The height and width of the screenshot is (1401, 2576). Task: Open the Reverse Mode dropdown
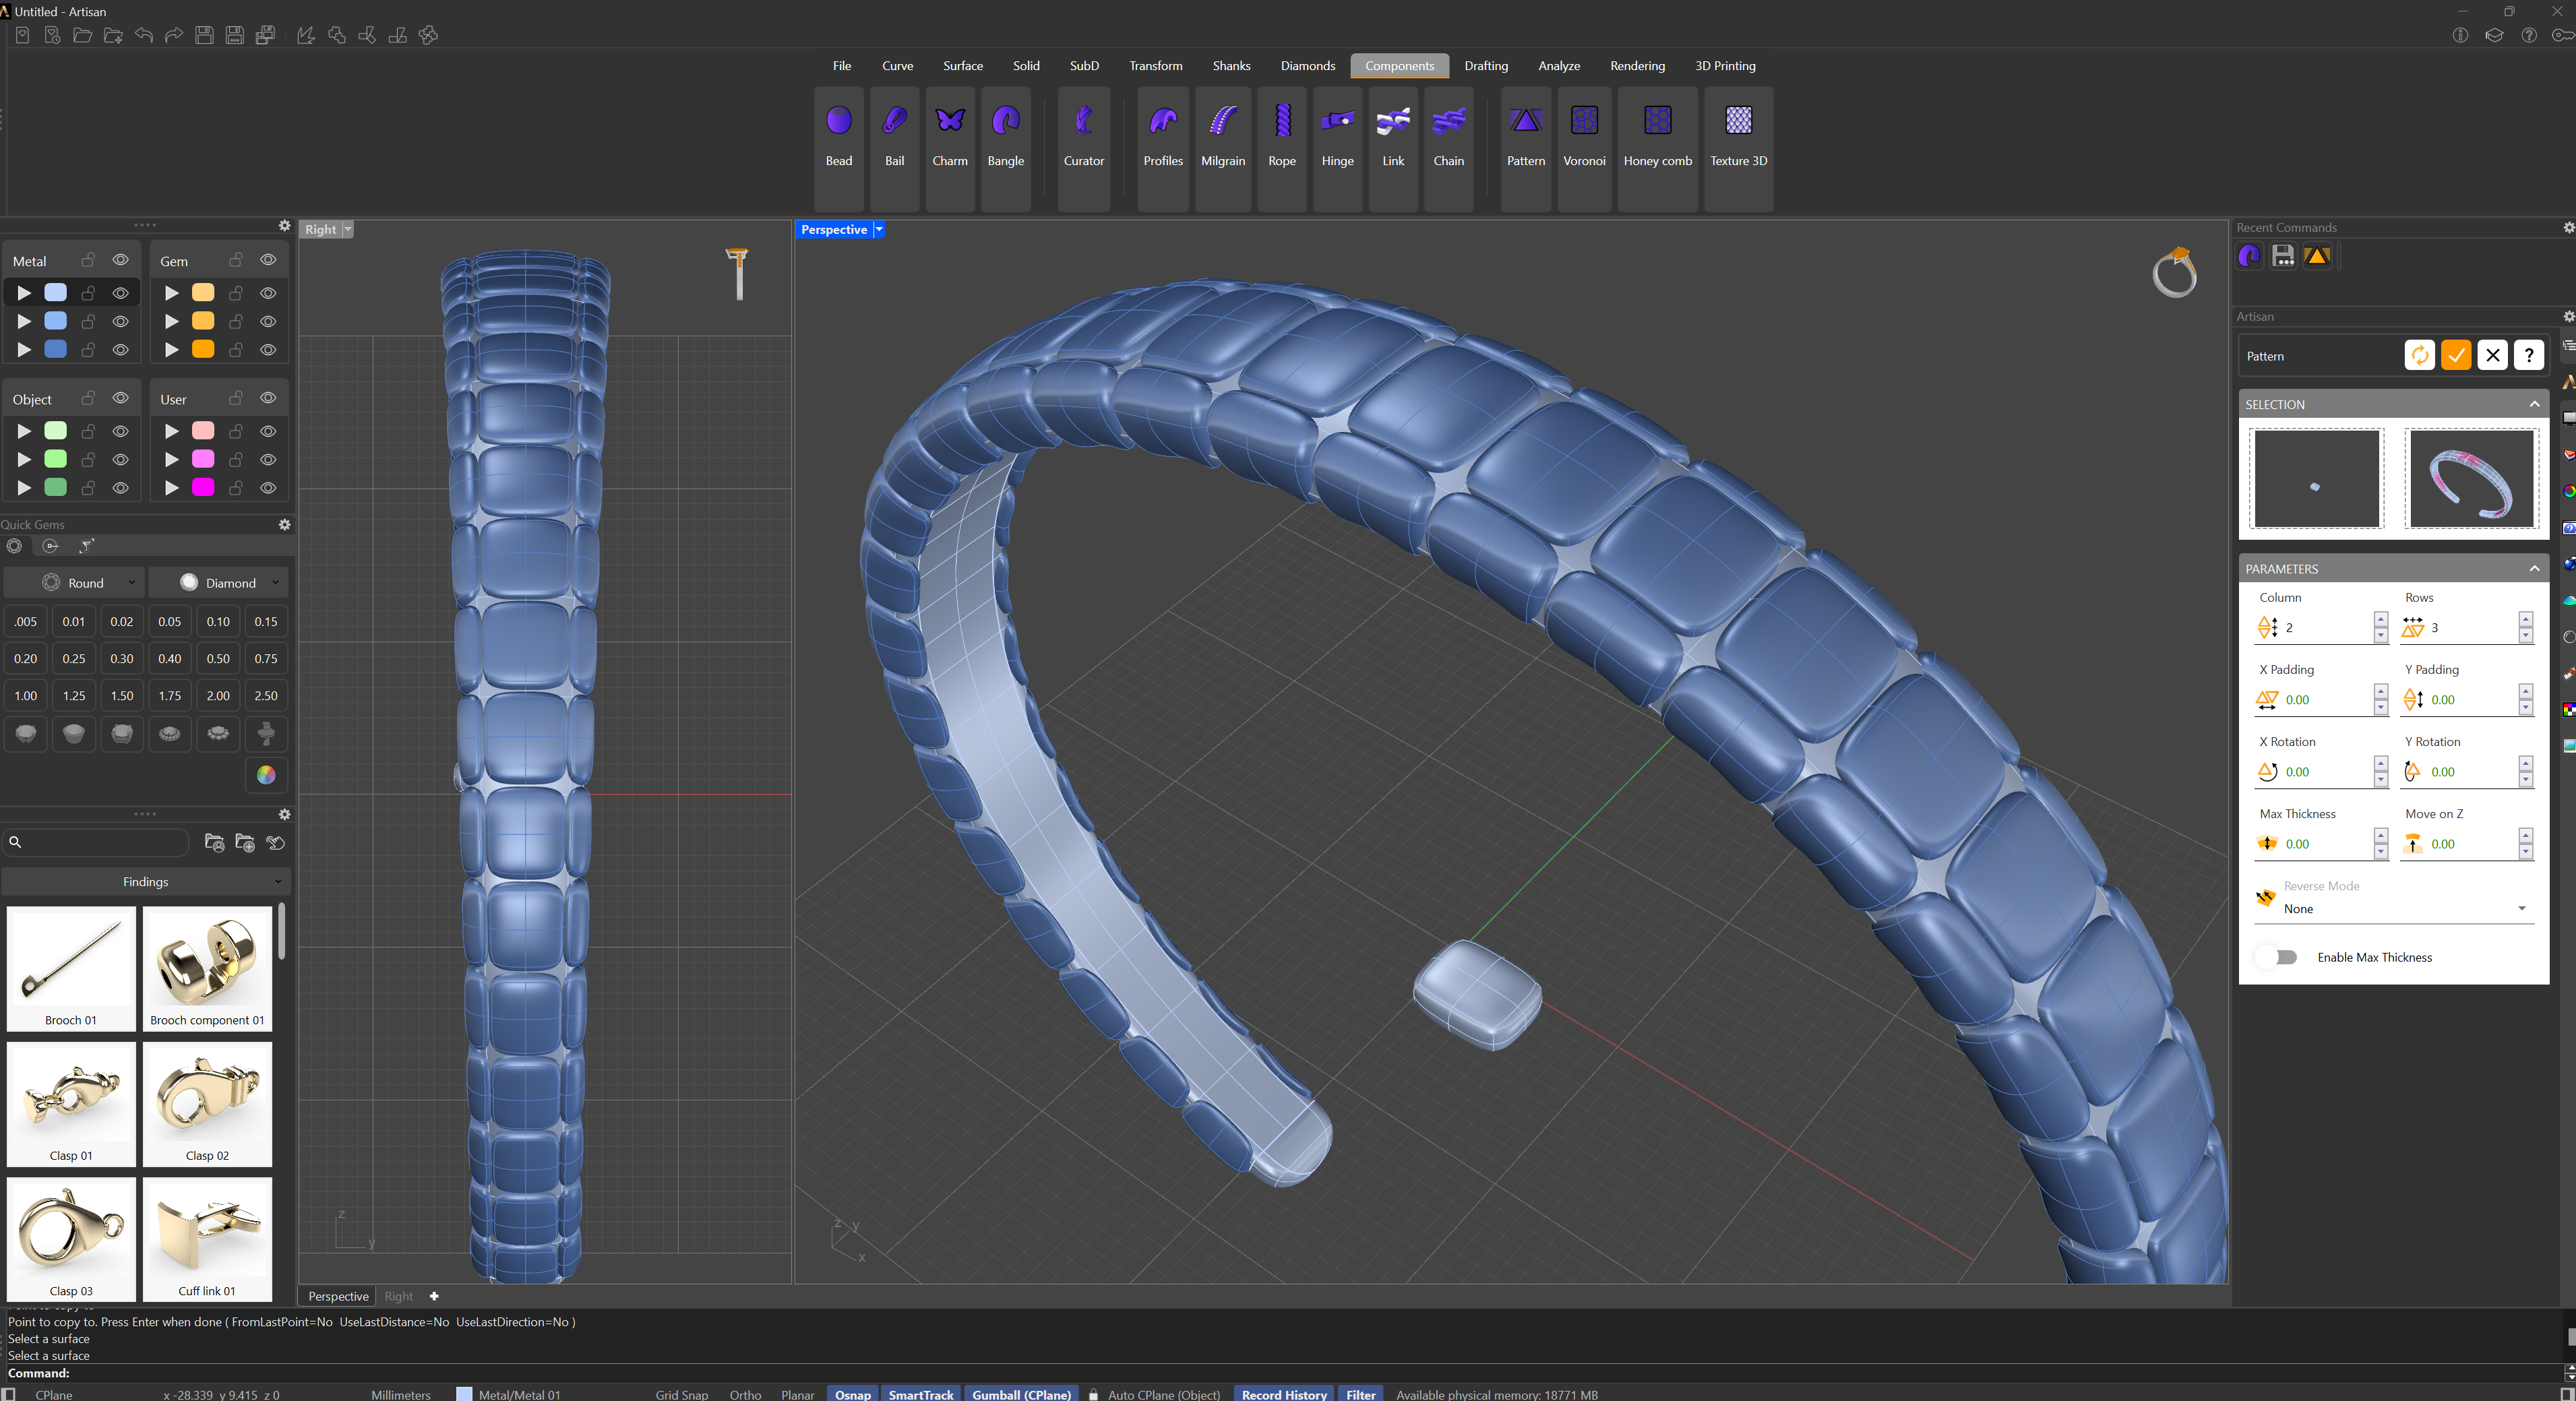2408,909
